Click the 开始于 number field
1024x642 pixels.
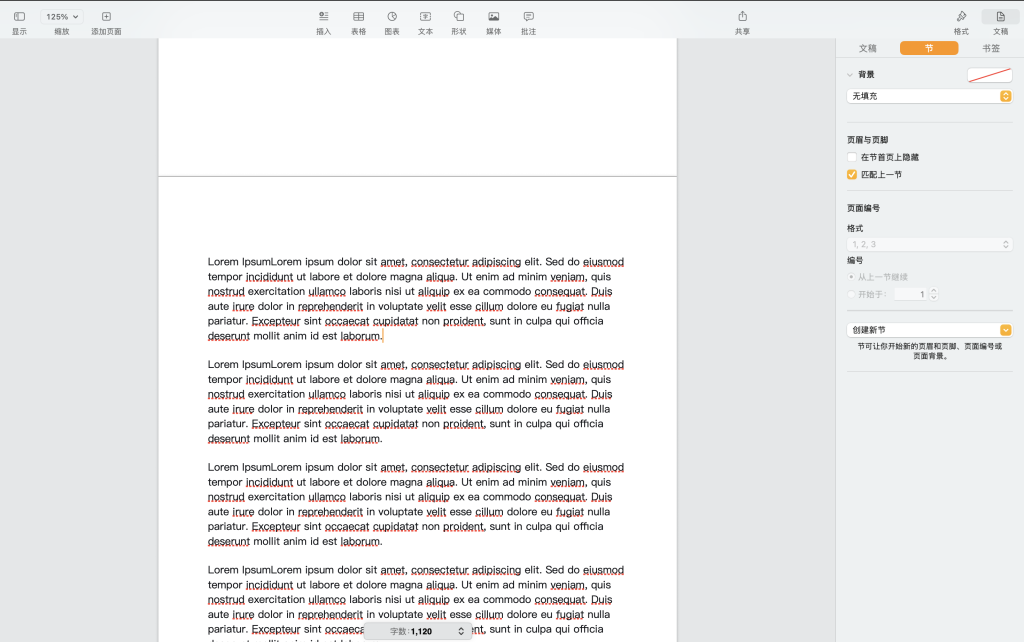910,295
